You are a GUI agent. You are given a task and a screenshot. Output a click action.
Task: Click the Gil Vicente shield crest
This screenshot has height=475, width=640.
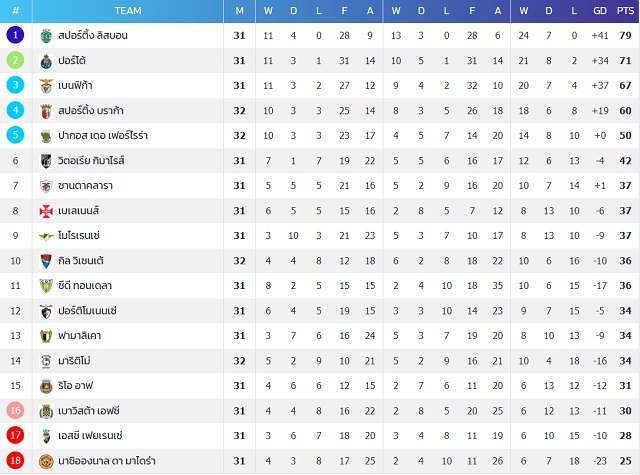click(46, 261)
